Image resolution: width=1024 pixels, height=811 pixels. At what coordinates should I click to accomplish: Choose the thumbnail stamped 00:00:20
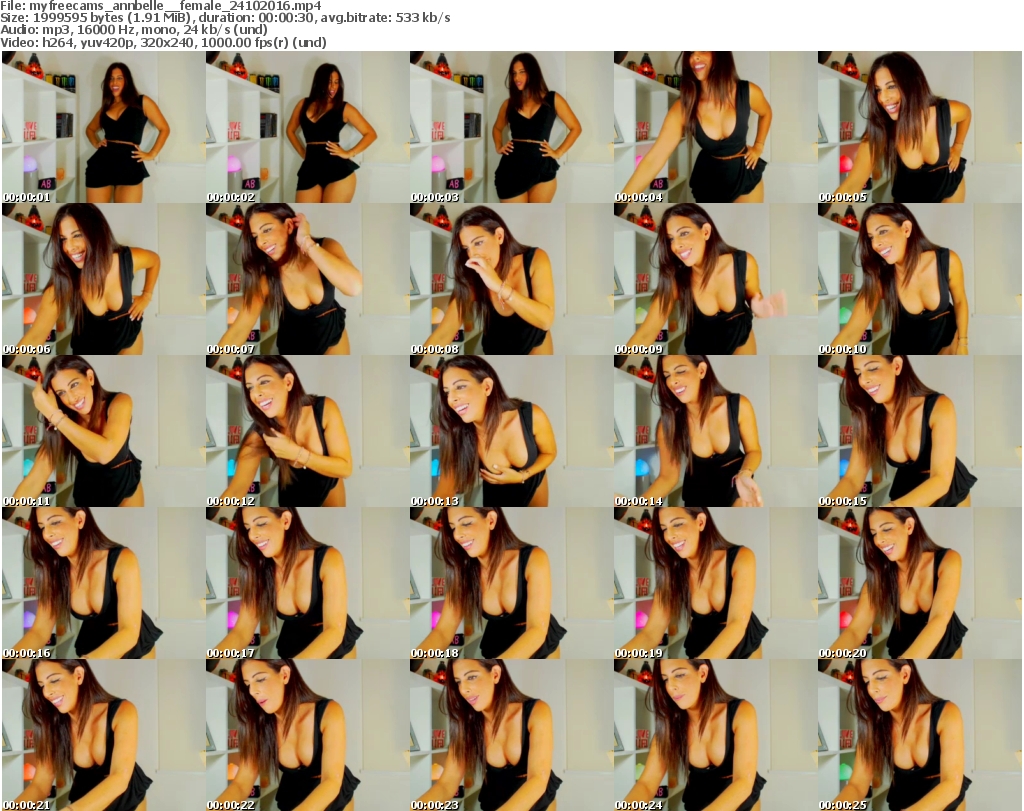coord(919,583)
